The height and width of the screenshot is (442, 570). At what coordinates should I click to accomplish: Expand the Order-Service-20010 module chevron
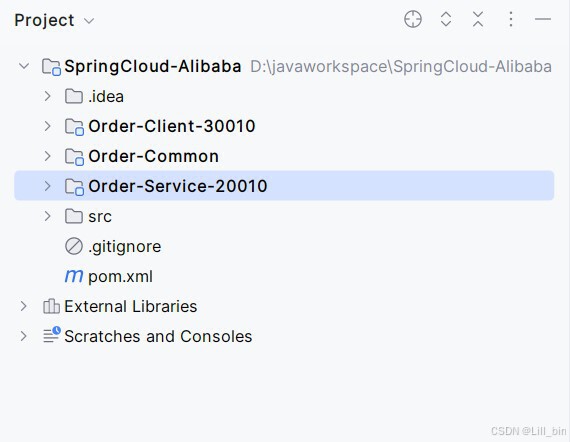coord(47,186)
